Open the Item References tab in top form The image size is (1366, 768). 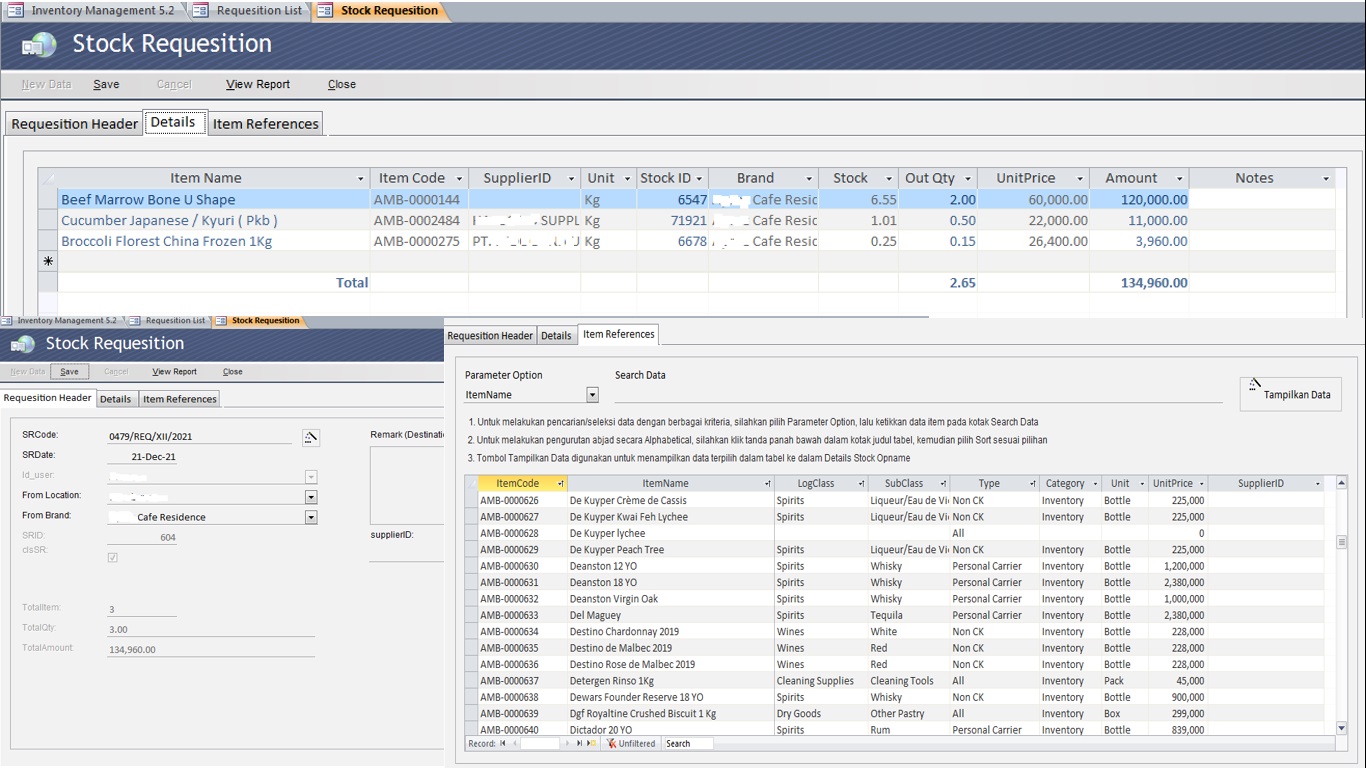pos(265,124)
